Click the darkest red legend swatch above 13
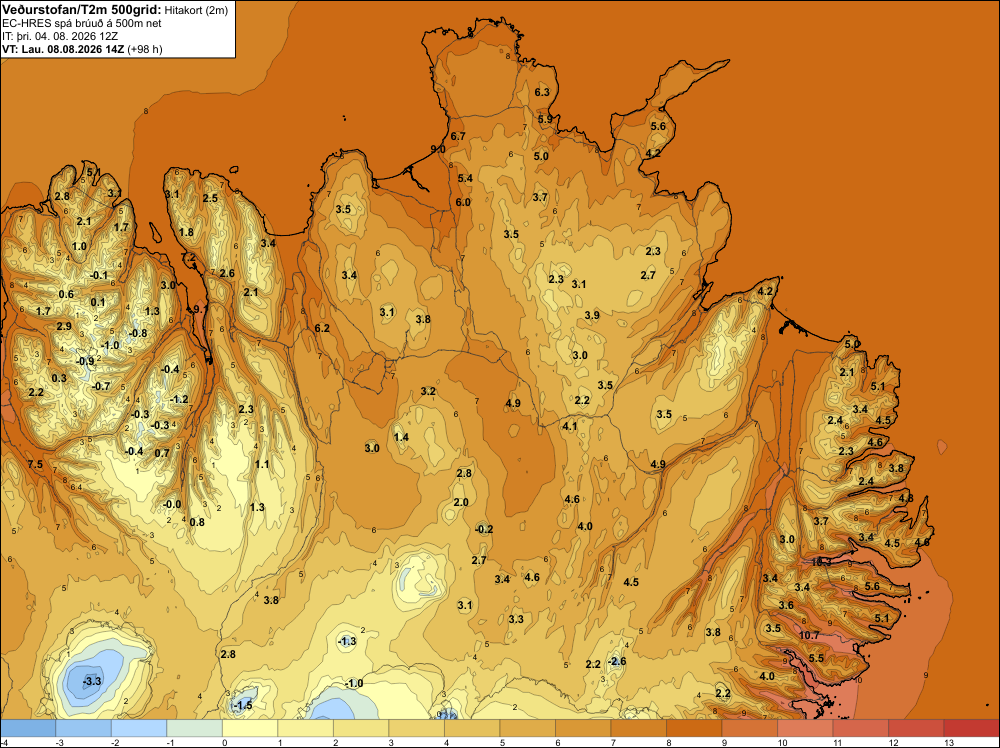 tap(971, 728)
